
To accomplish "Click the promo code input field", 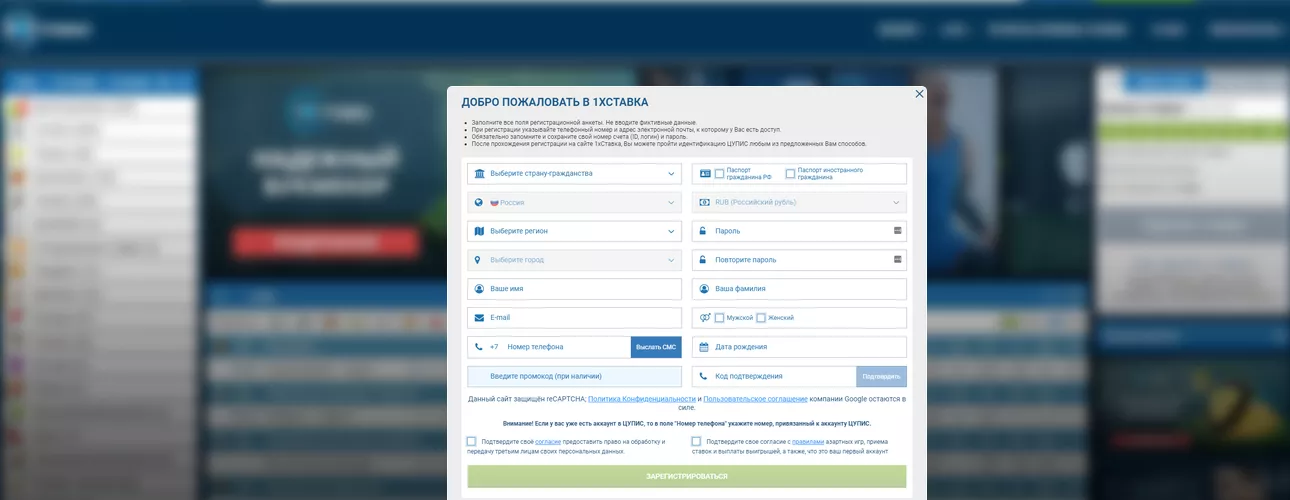I will pyautogui.click(x=574, y=376).
